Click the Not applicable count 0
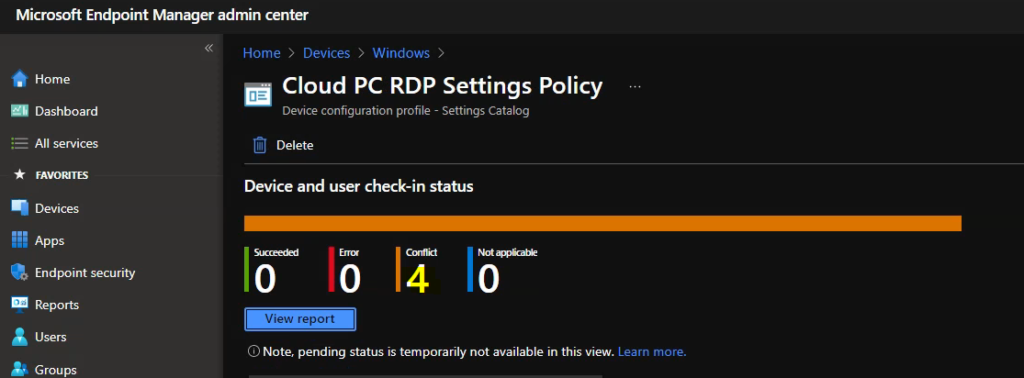The height and width of the screenshot is (378, 1024). click(488, 279)
